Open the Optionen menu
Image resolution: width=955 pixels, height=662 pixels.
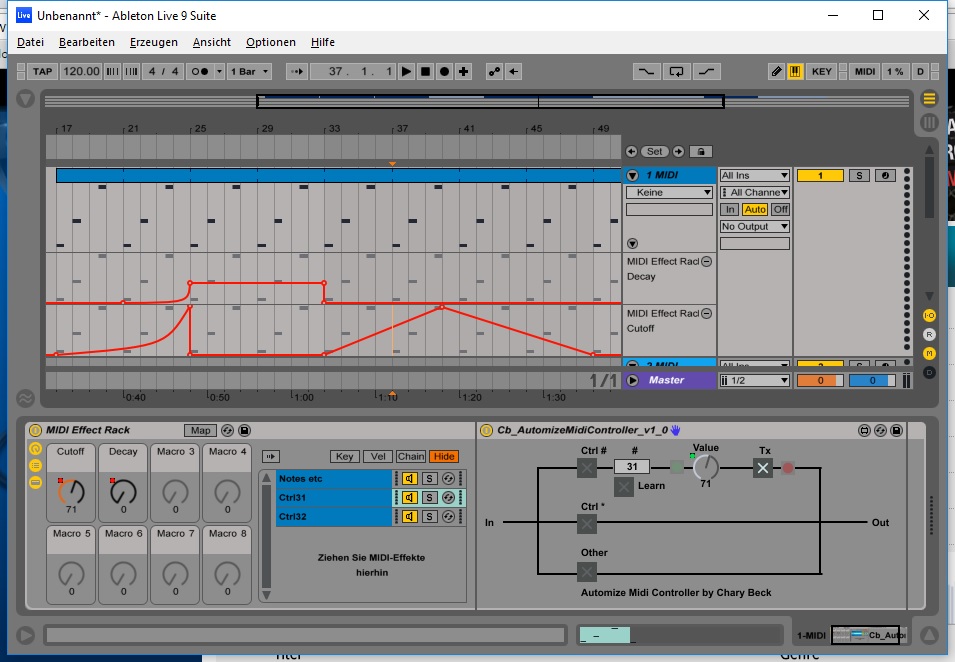pyautogui.click(x=271, y=42)
